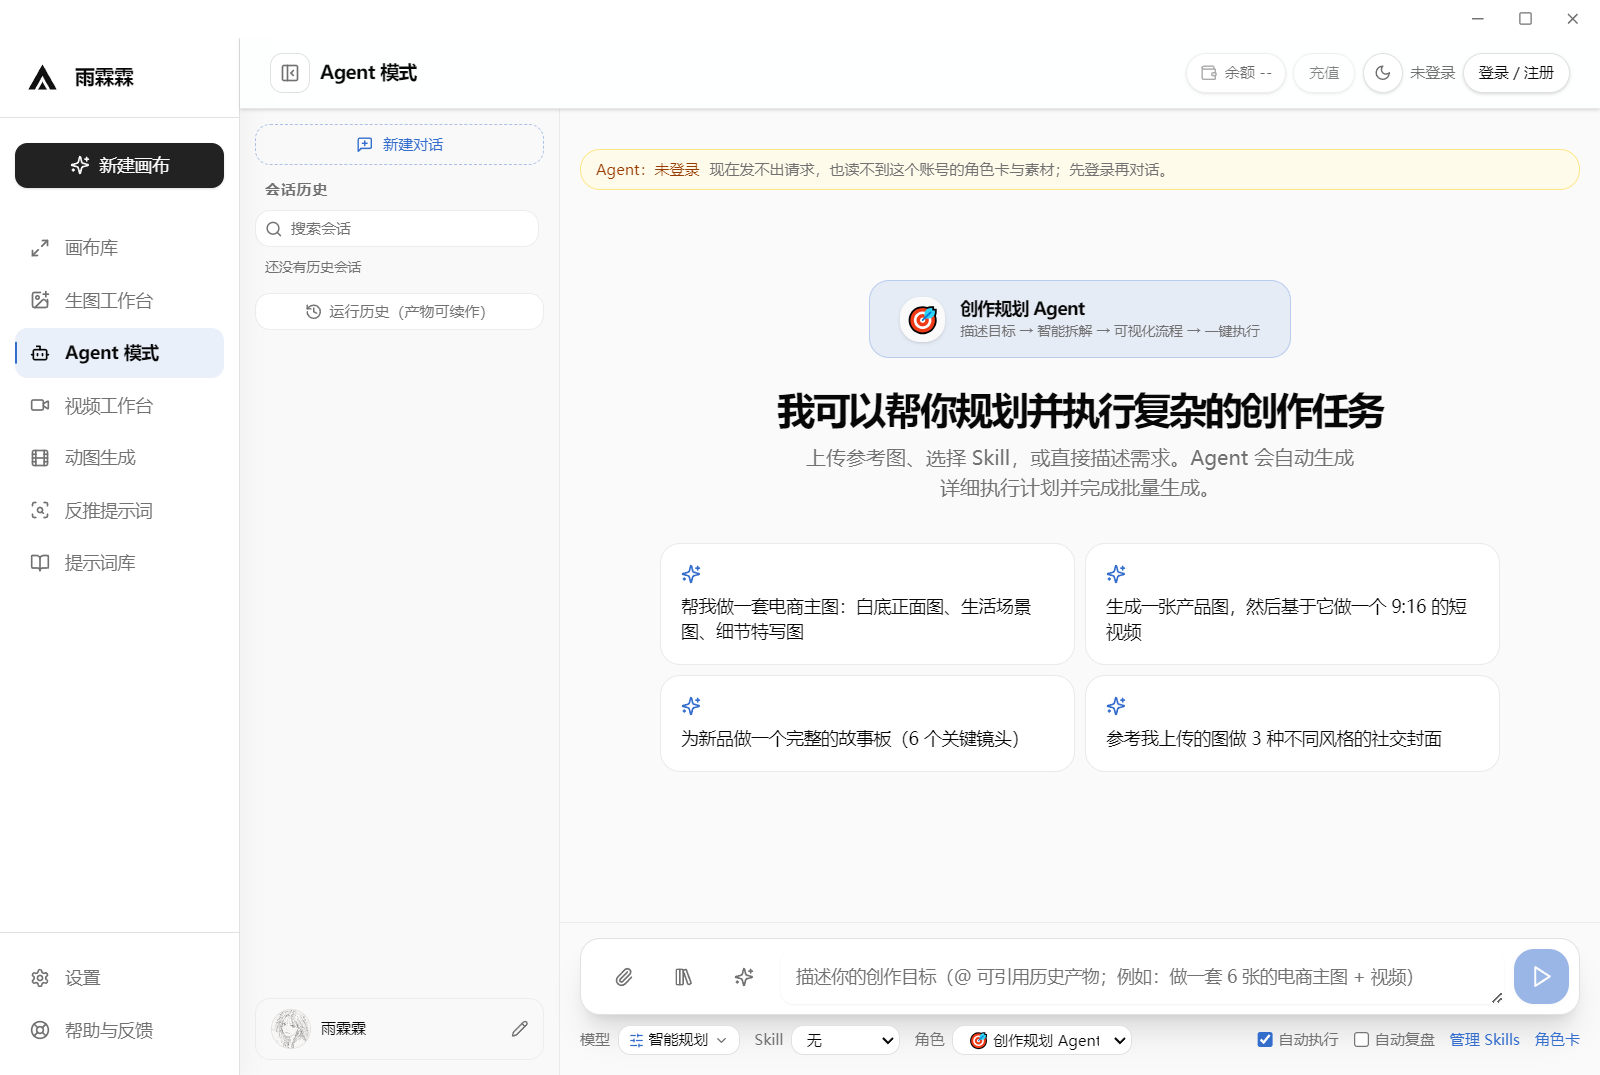Open 反推提示词 page
1600x1075 pixels.
click(x=119, y=510)
